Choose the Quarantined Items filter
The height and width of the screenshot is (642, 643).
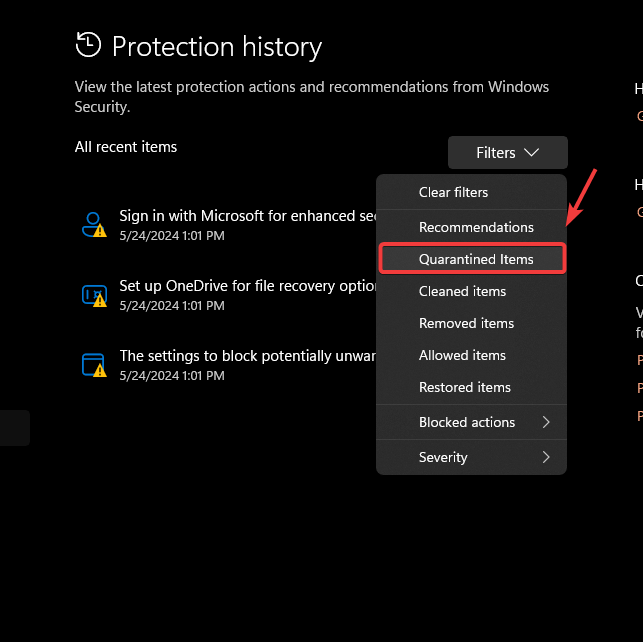click(x=476, y=259)
